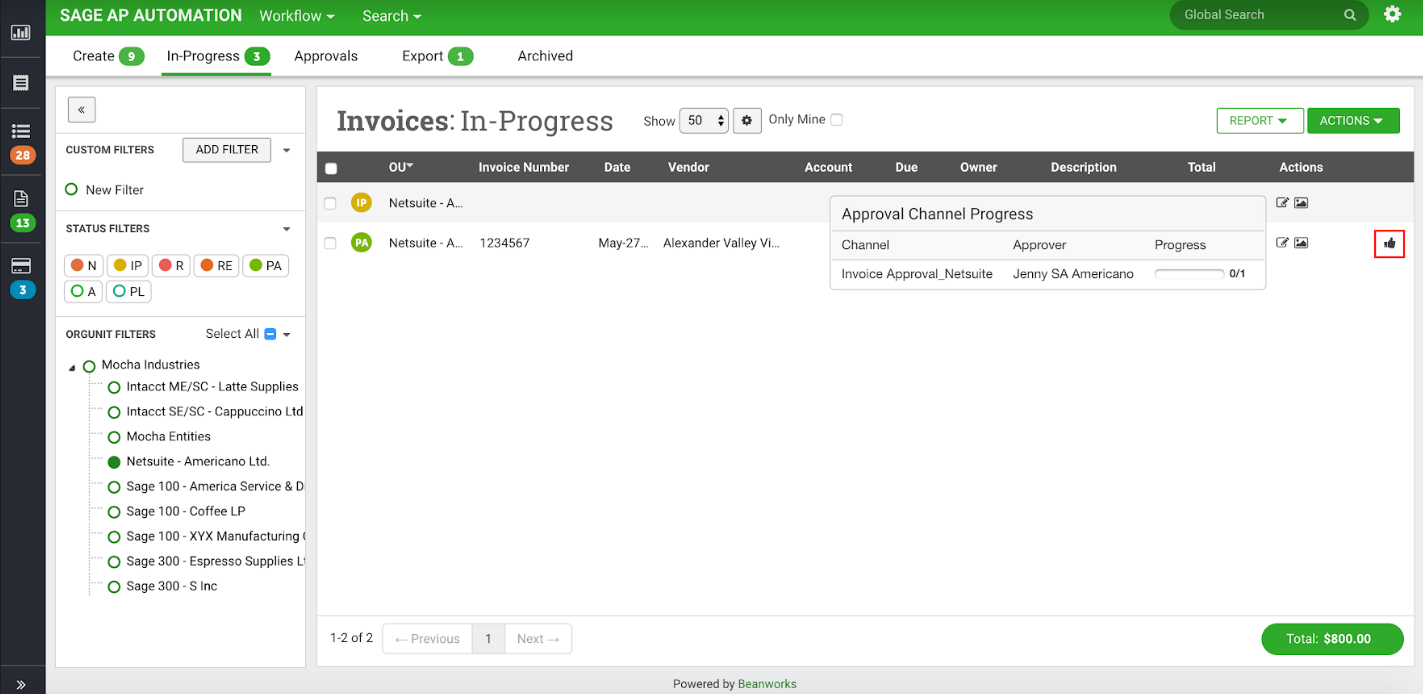
Task: Go to Next page
Action: [538, 639]
